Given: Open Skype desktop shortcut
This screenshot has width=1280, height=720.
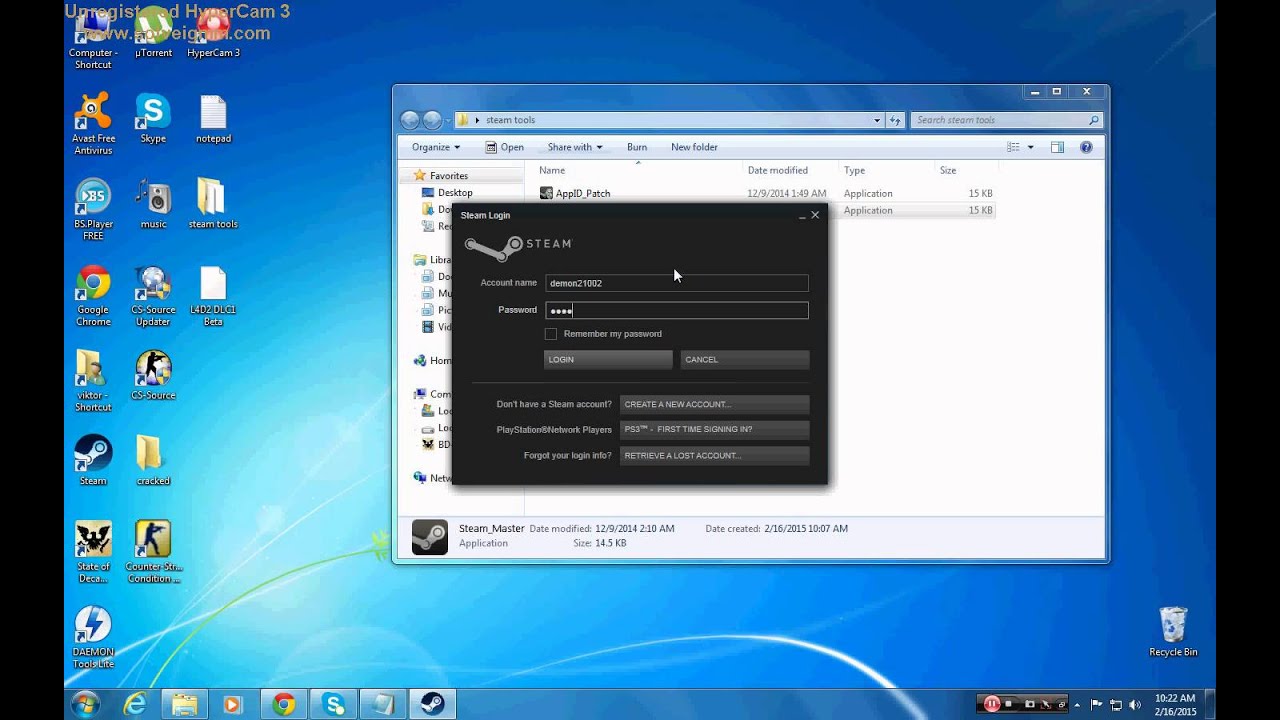Looking at the screenshot, I should click(153, 118).
